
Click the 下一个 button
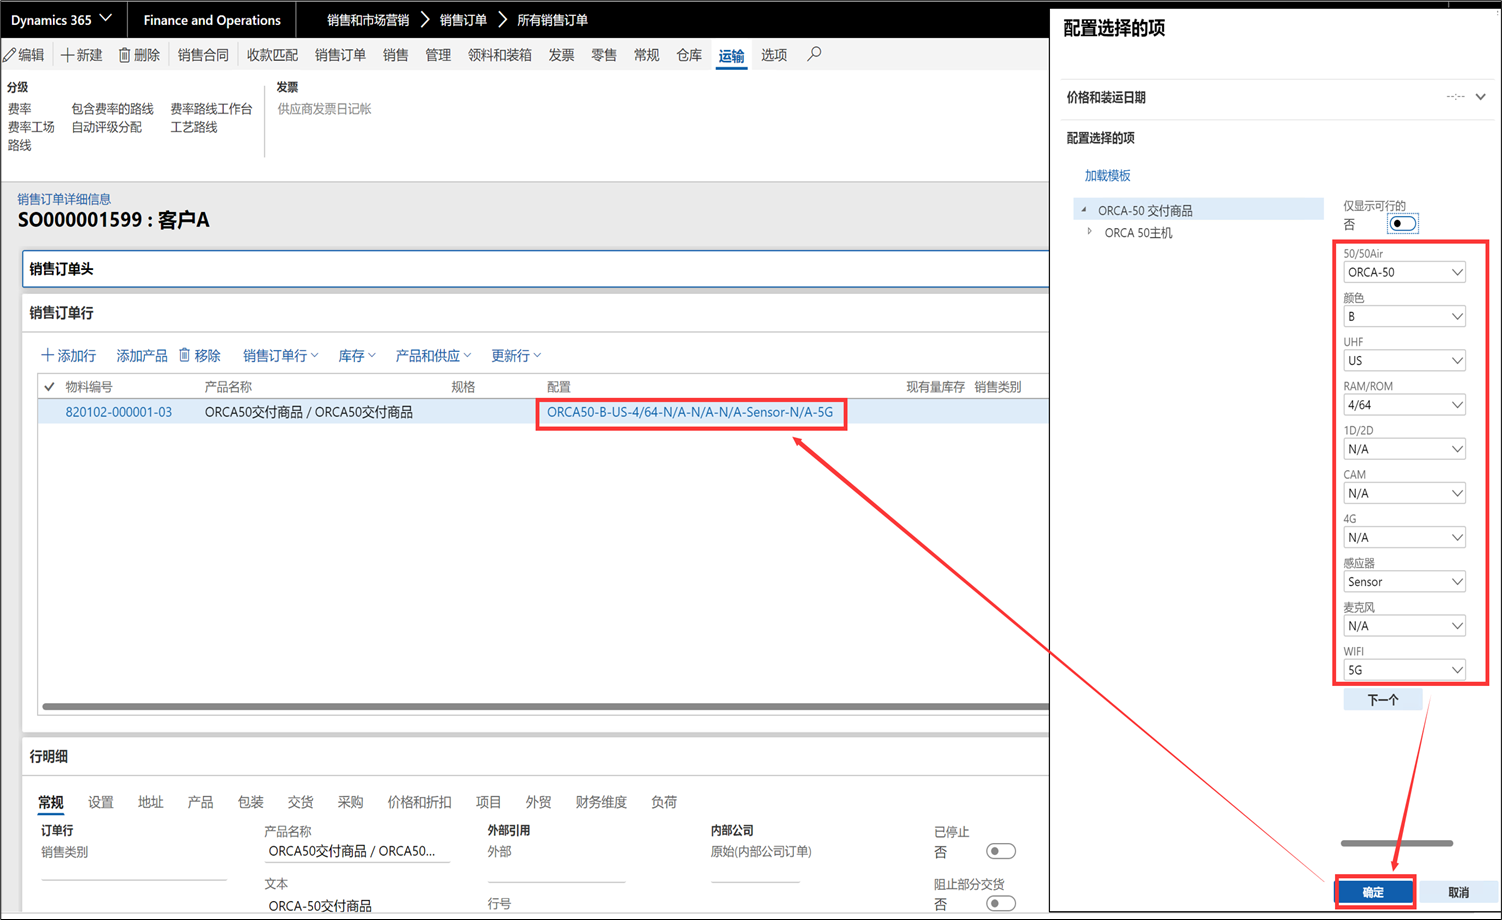1383,700
